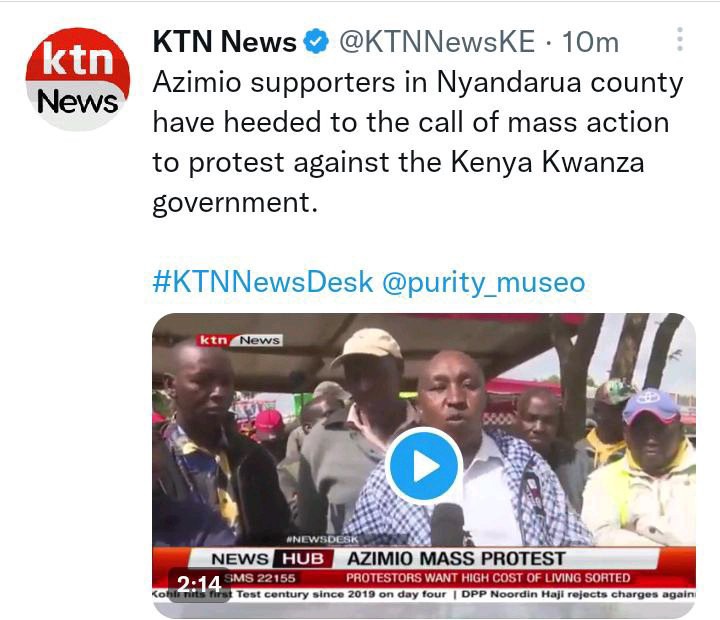Click the #NEWSDESK overlay text in video
Image resolution: width=720 pixels, height=620 pixels.
pyautogui.click(x=322, y=539)
